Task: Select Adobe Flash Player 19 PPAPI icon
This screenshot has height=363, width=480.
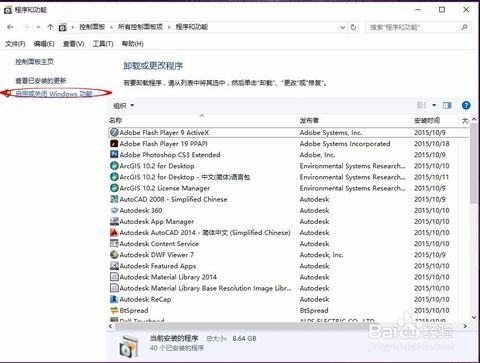Action: 114,144
